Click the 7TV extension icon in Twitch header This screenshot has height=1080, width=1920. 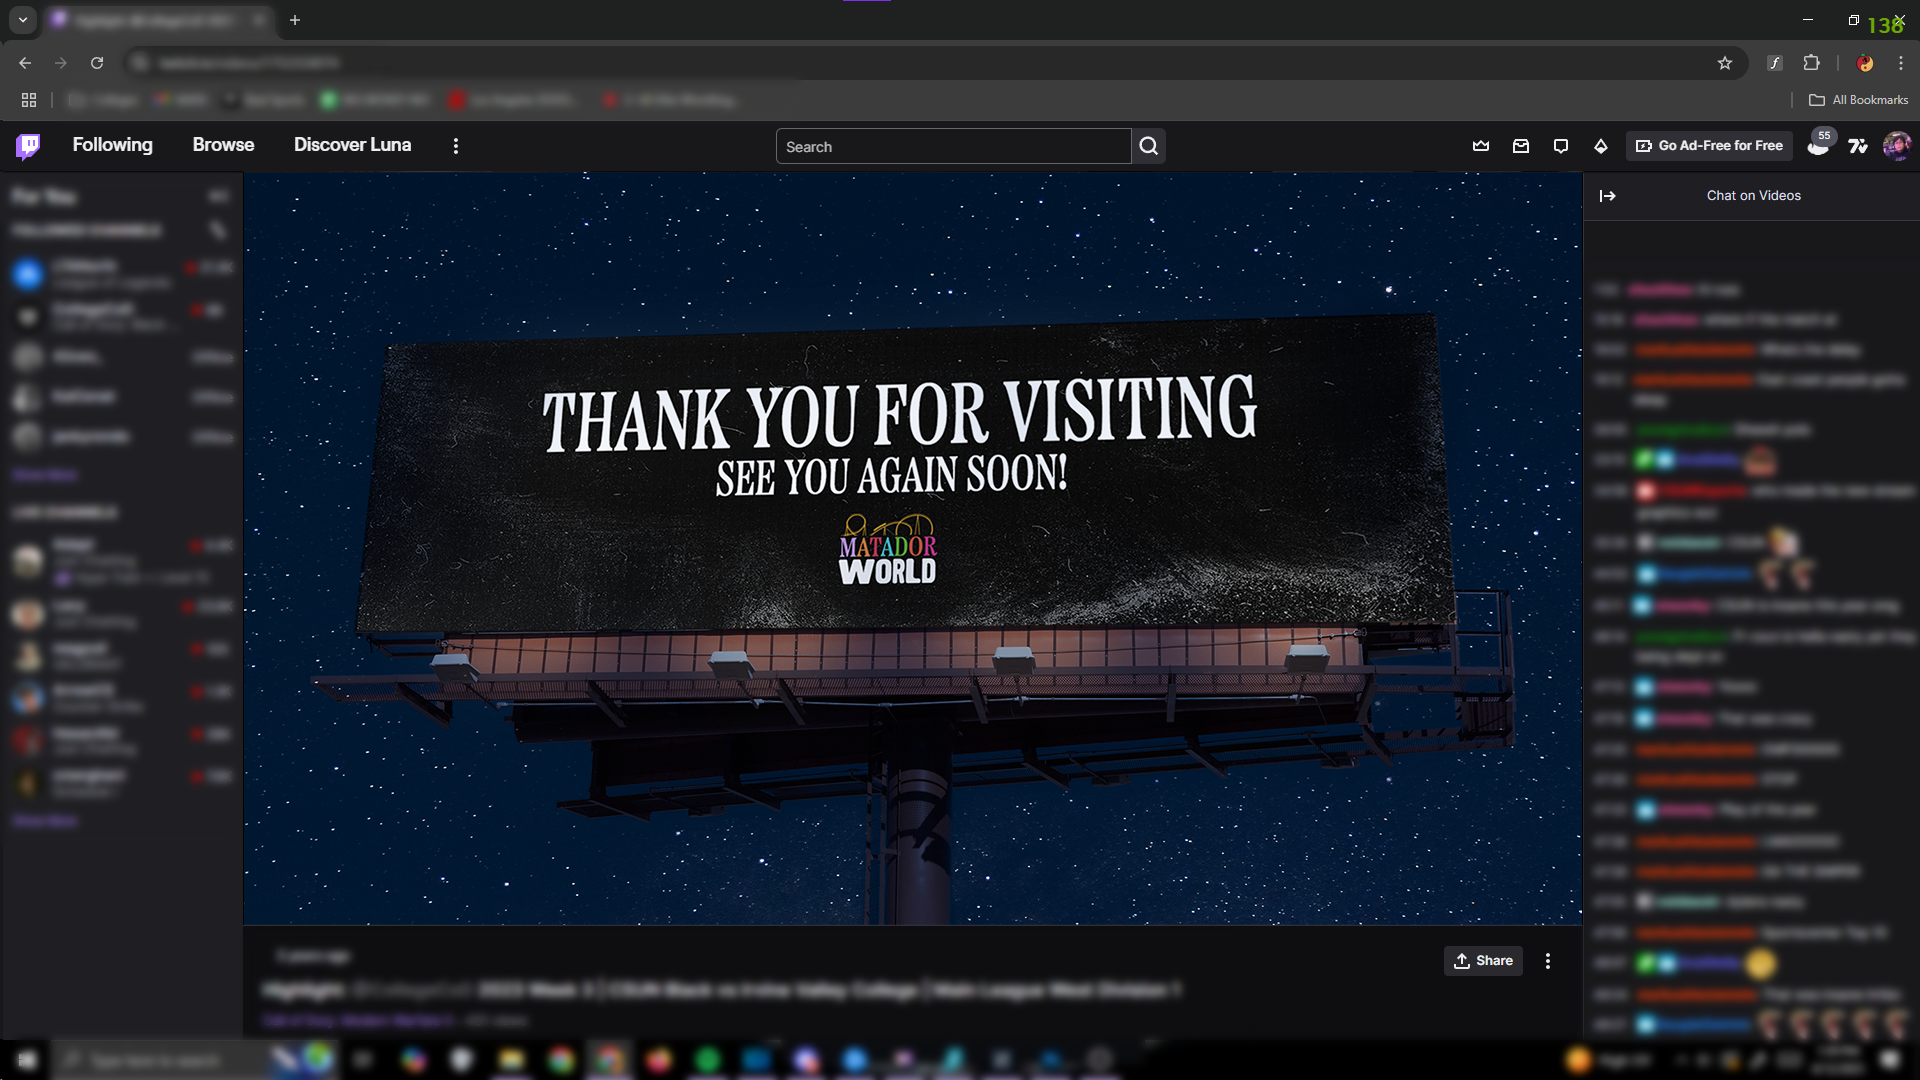pos(1858,146)
